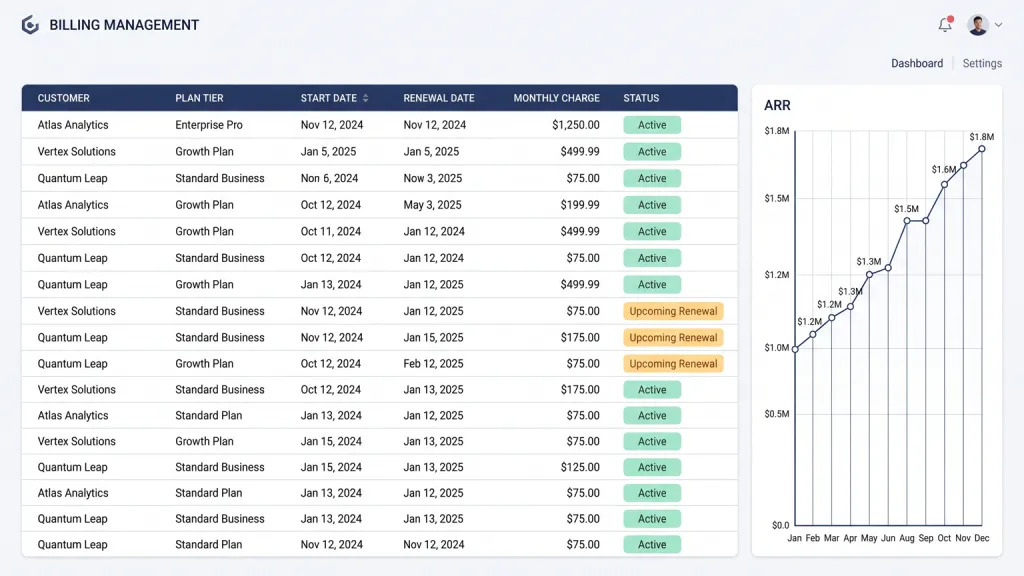This screenshot has height=576, width=1024.
Task: Click the Renewal Date column header
Action: point(439,98)
